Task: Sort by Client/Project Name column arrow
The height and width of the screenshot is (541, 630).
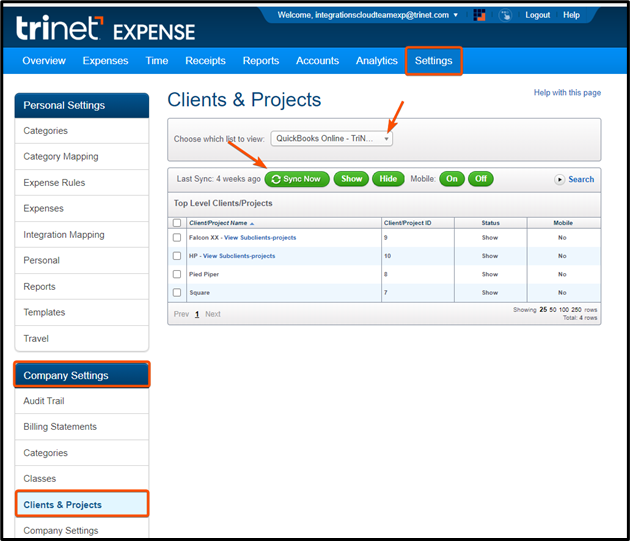Action: click(x=252, y=223)
